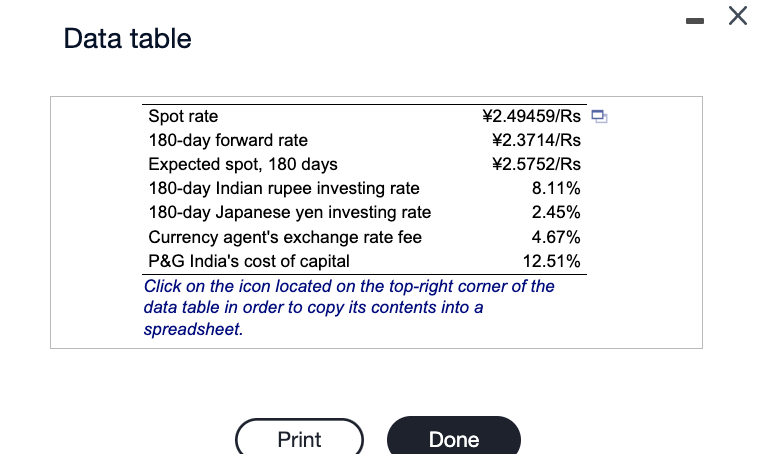Image resolution: width=768 pixels, height=454 pixels.
Task: Click the 180-day forward rate label
Action: [x=228, y=140]
